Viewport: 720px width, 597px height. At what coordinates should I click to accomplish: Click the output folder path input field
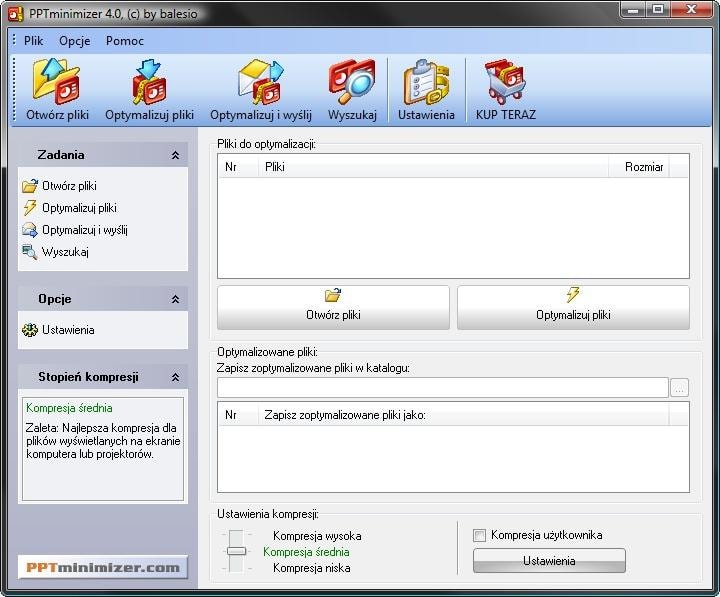(443, 388)
